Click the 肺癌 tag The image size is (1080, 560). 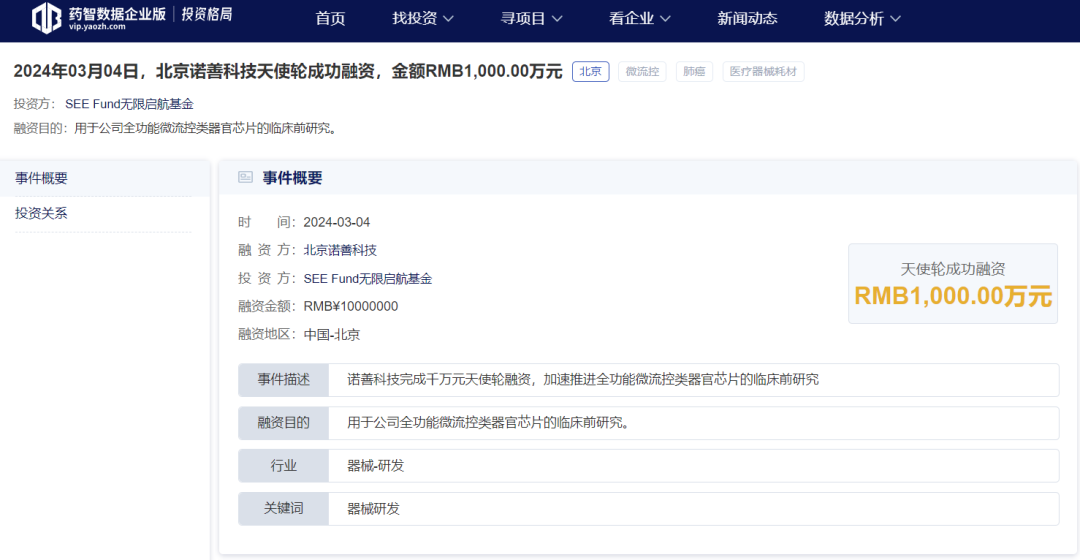coord(694,72)
